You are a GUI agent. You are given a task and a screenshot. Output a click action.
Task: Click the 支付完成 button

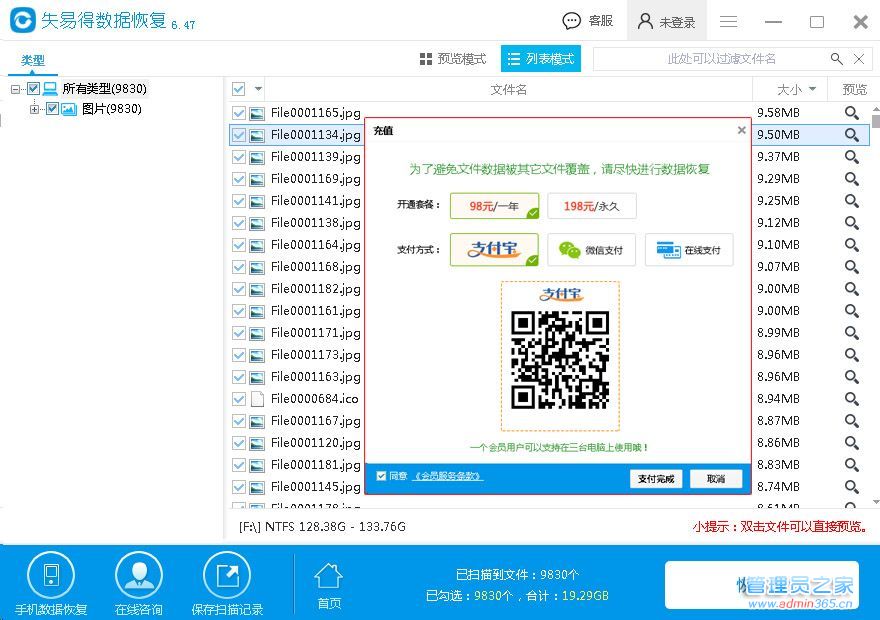coord(656,479)
